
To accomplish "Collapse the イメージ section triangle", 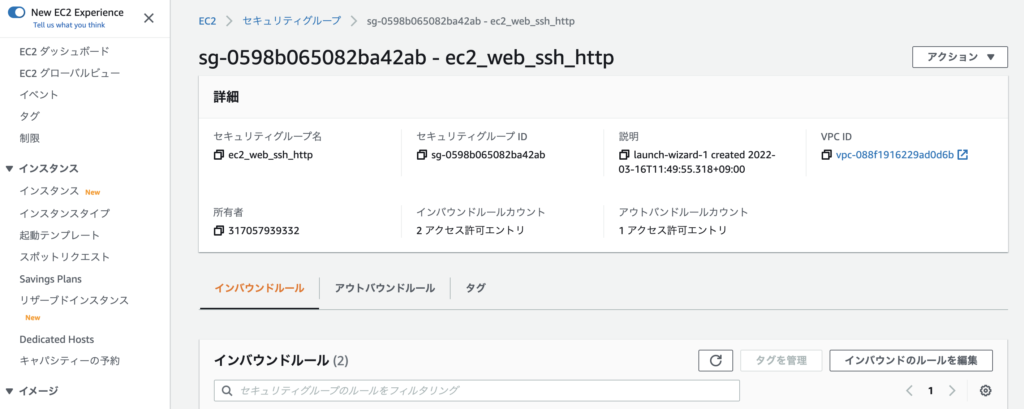I will coord(9,391).
